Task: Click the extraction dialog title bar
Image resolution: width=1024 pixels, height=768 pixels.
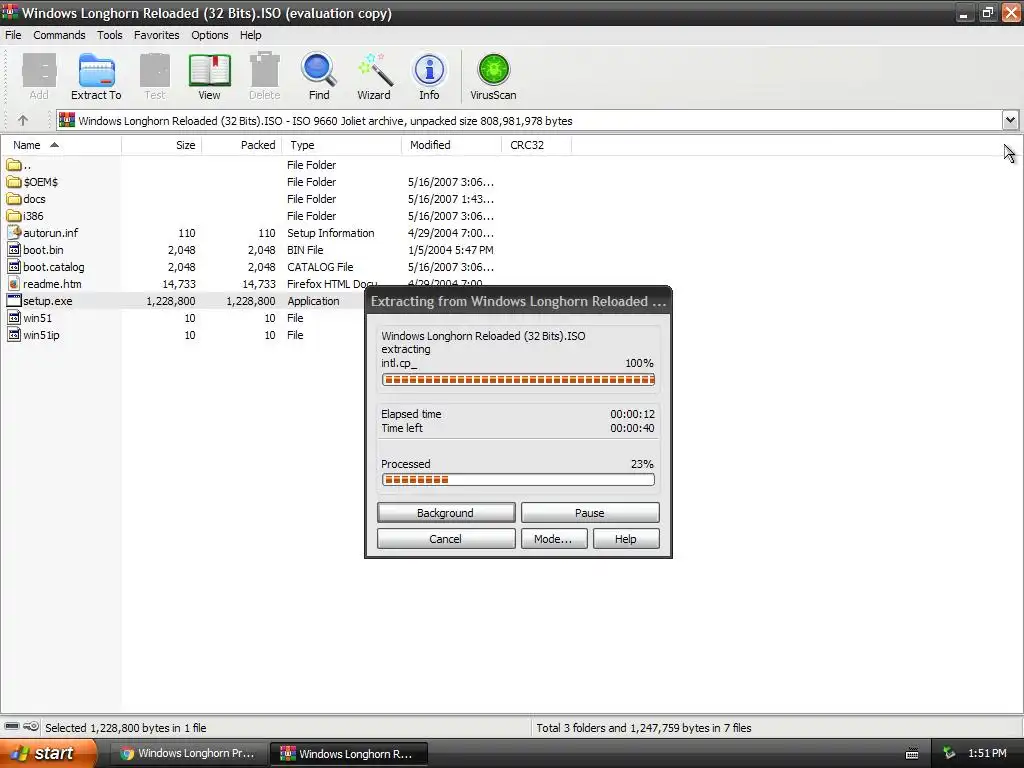Action: [519, 301]
